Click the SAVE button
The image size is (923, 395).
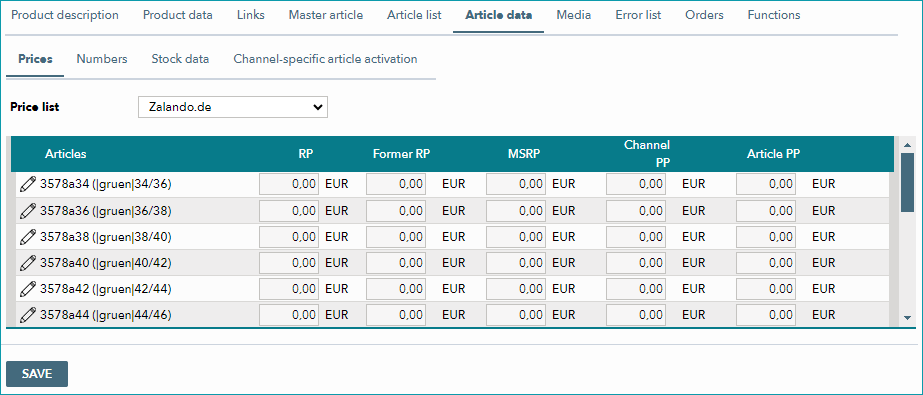[37, 374]
